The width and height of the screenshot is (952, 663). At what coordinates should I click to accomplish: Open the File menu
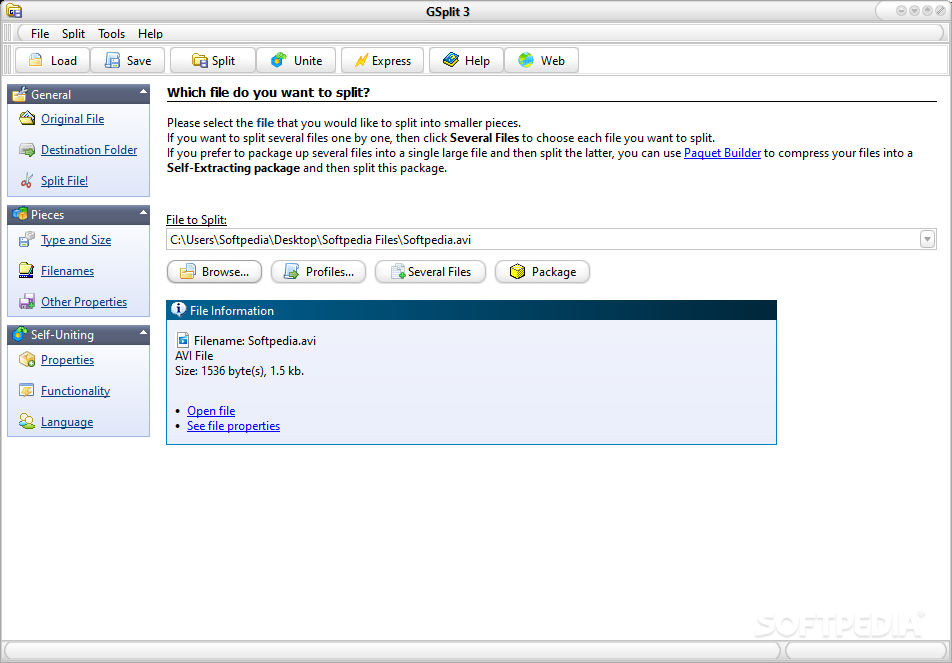click(x=40, y=33)
